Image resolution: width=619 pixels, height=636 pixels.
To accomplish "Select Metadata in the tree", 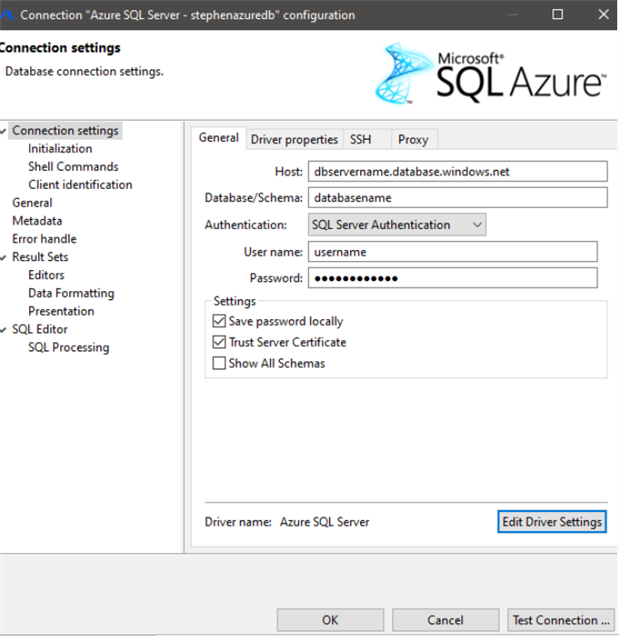I will click(x=37, y=221).
